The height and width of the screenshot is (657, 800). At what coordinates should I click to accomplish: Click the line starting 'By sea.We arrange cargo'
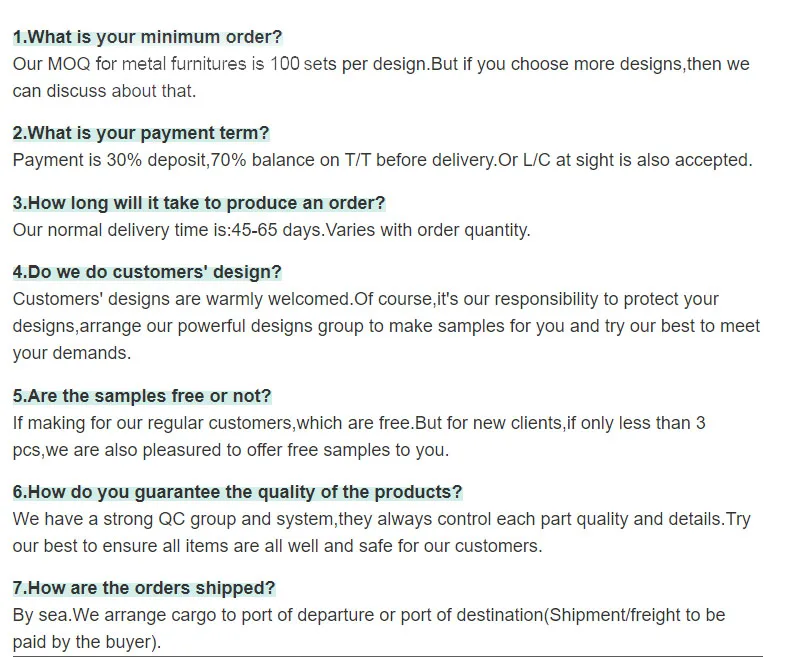point(369,615)
